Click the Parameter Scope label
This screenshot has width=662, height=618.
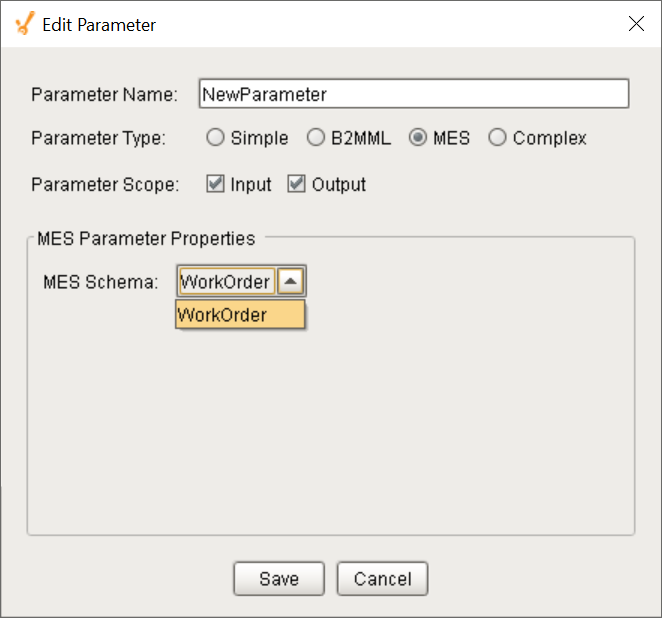click(x=105, y=185)
